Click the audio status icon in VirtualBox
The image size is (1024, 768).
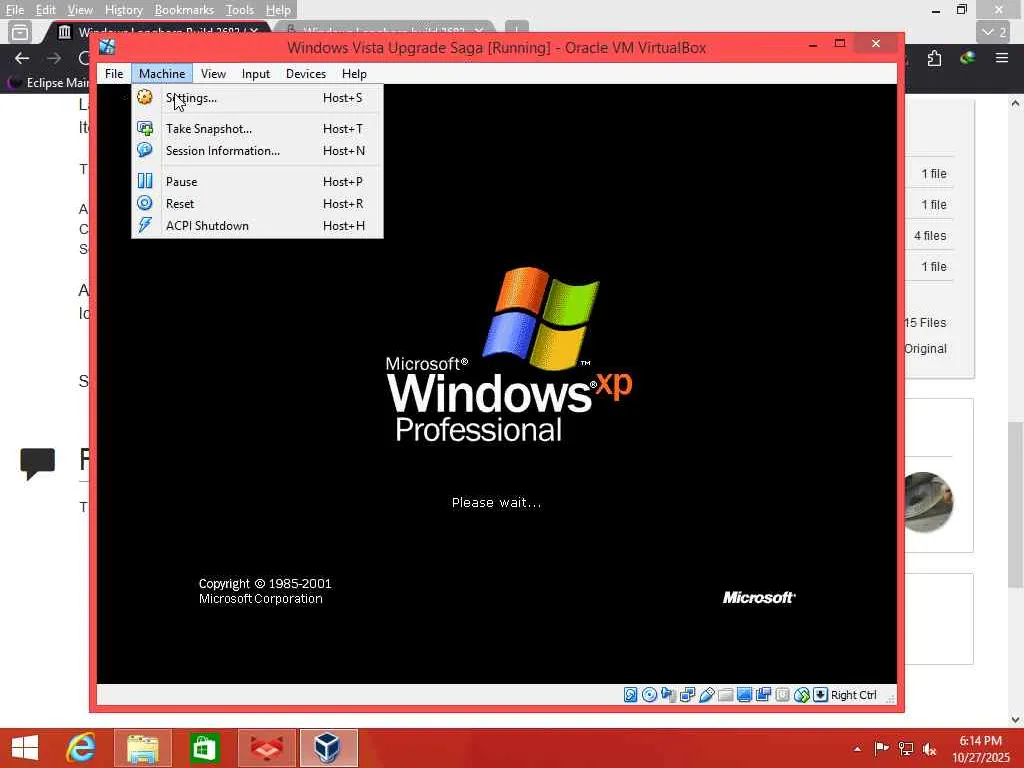tap(668, 695)
